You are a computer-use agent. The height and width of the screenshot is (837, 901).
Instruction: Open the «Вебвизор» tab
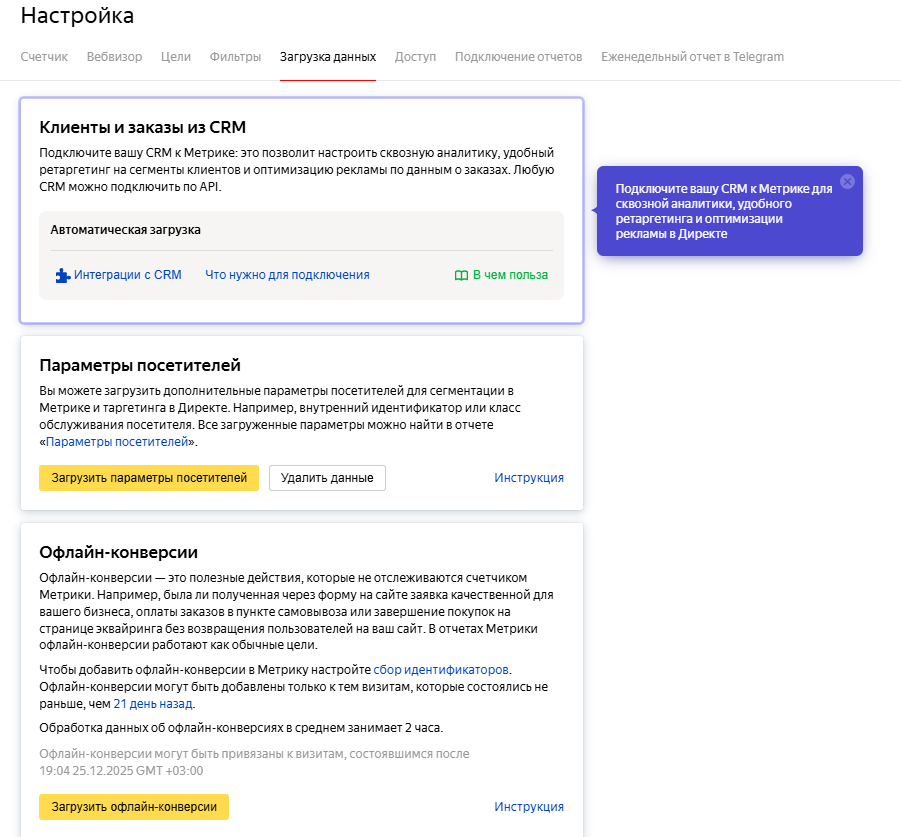click(x=114, y=57)
